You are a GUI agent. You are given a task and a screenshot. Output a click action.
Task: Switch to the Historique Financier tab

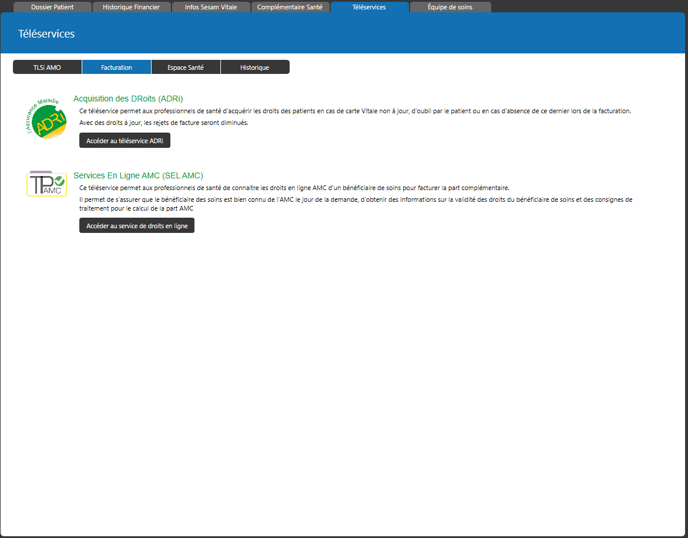coord(131,7)
